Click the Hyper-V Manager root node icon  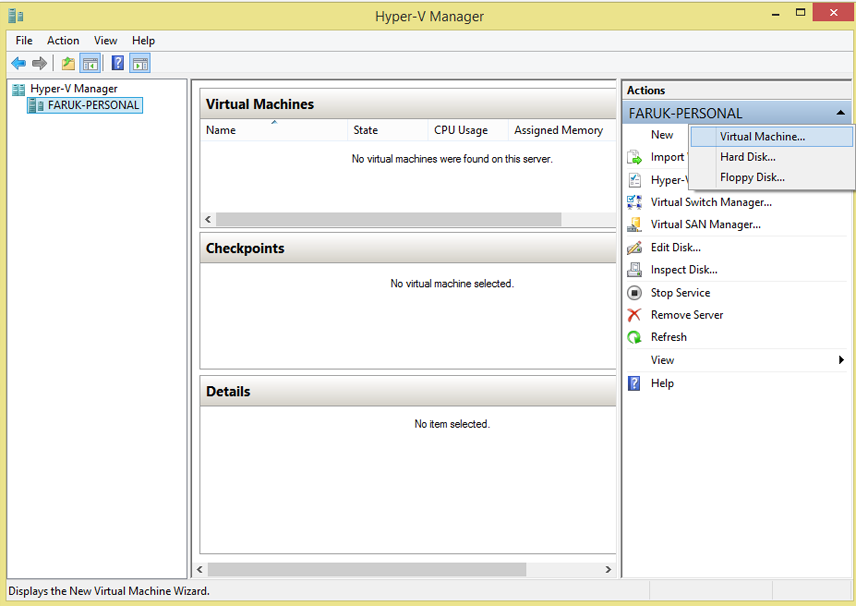point(19,89)
